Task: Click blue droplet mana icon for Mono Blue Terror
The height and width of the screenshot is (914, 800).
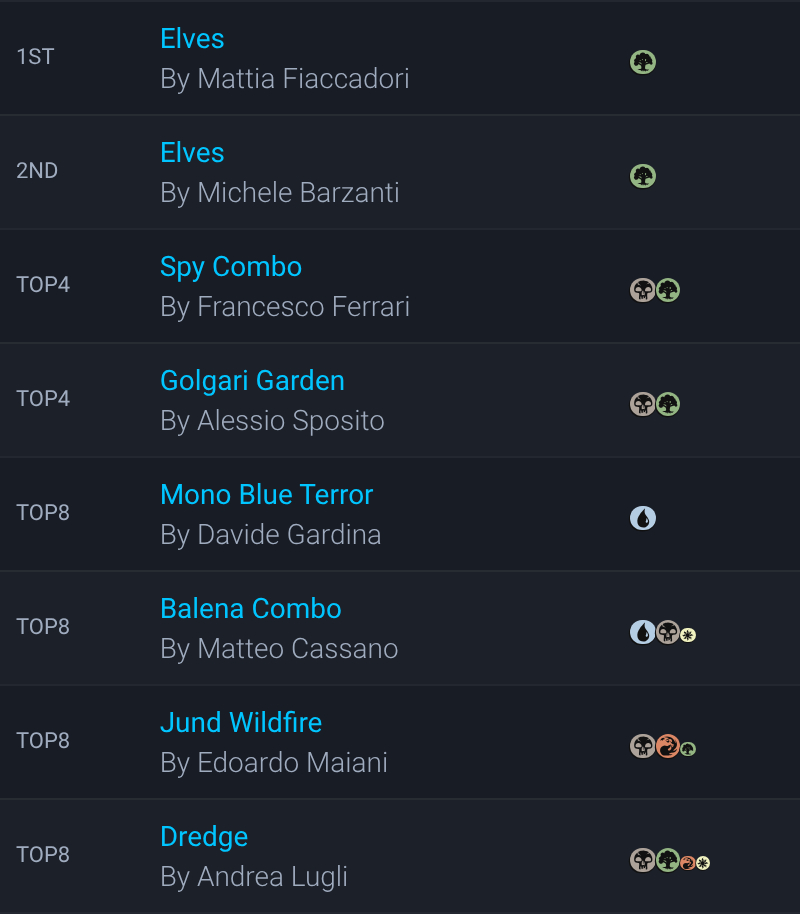Action: (643, 519)
